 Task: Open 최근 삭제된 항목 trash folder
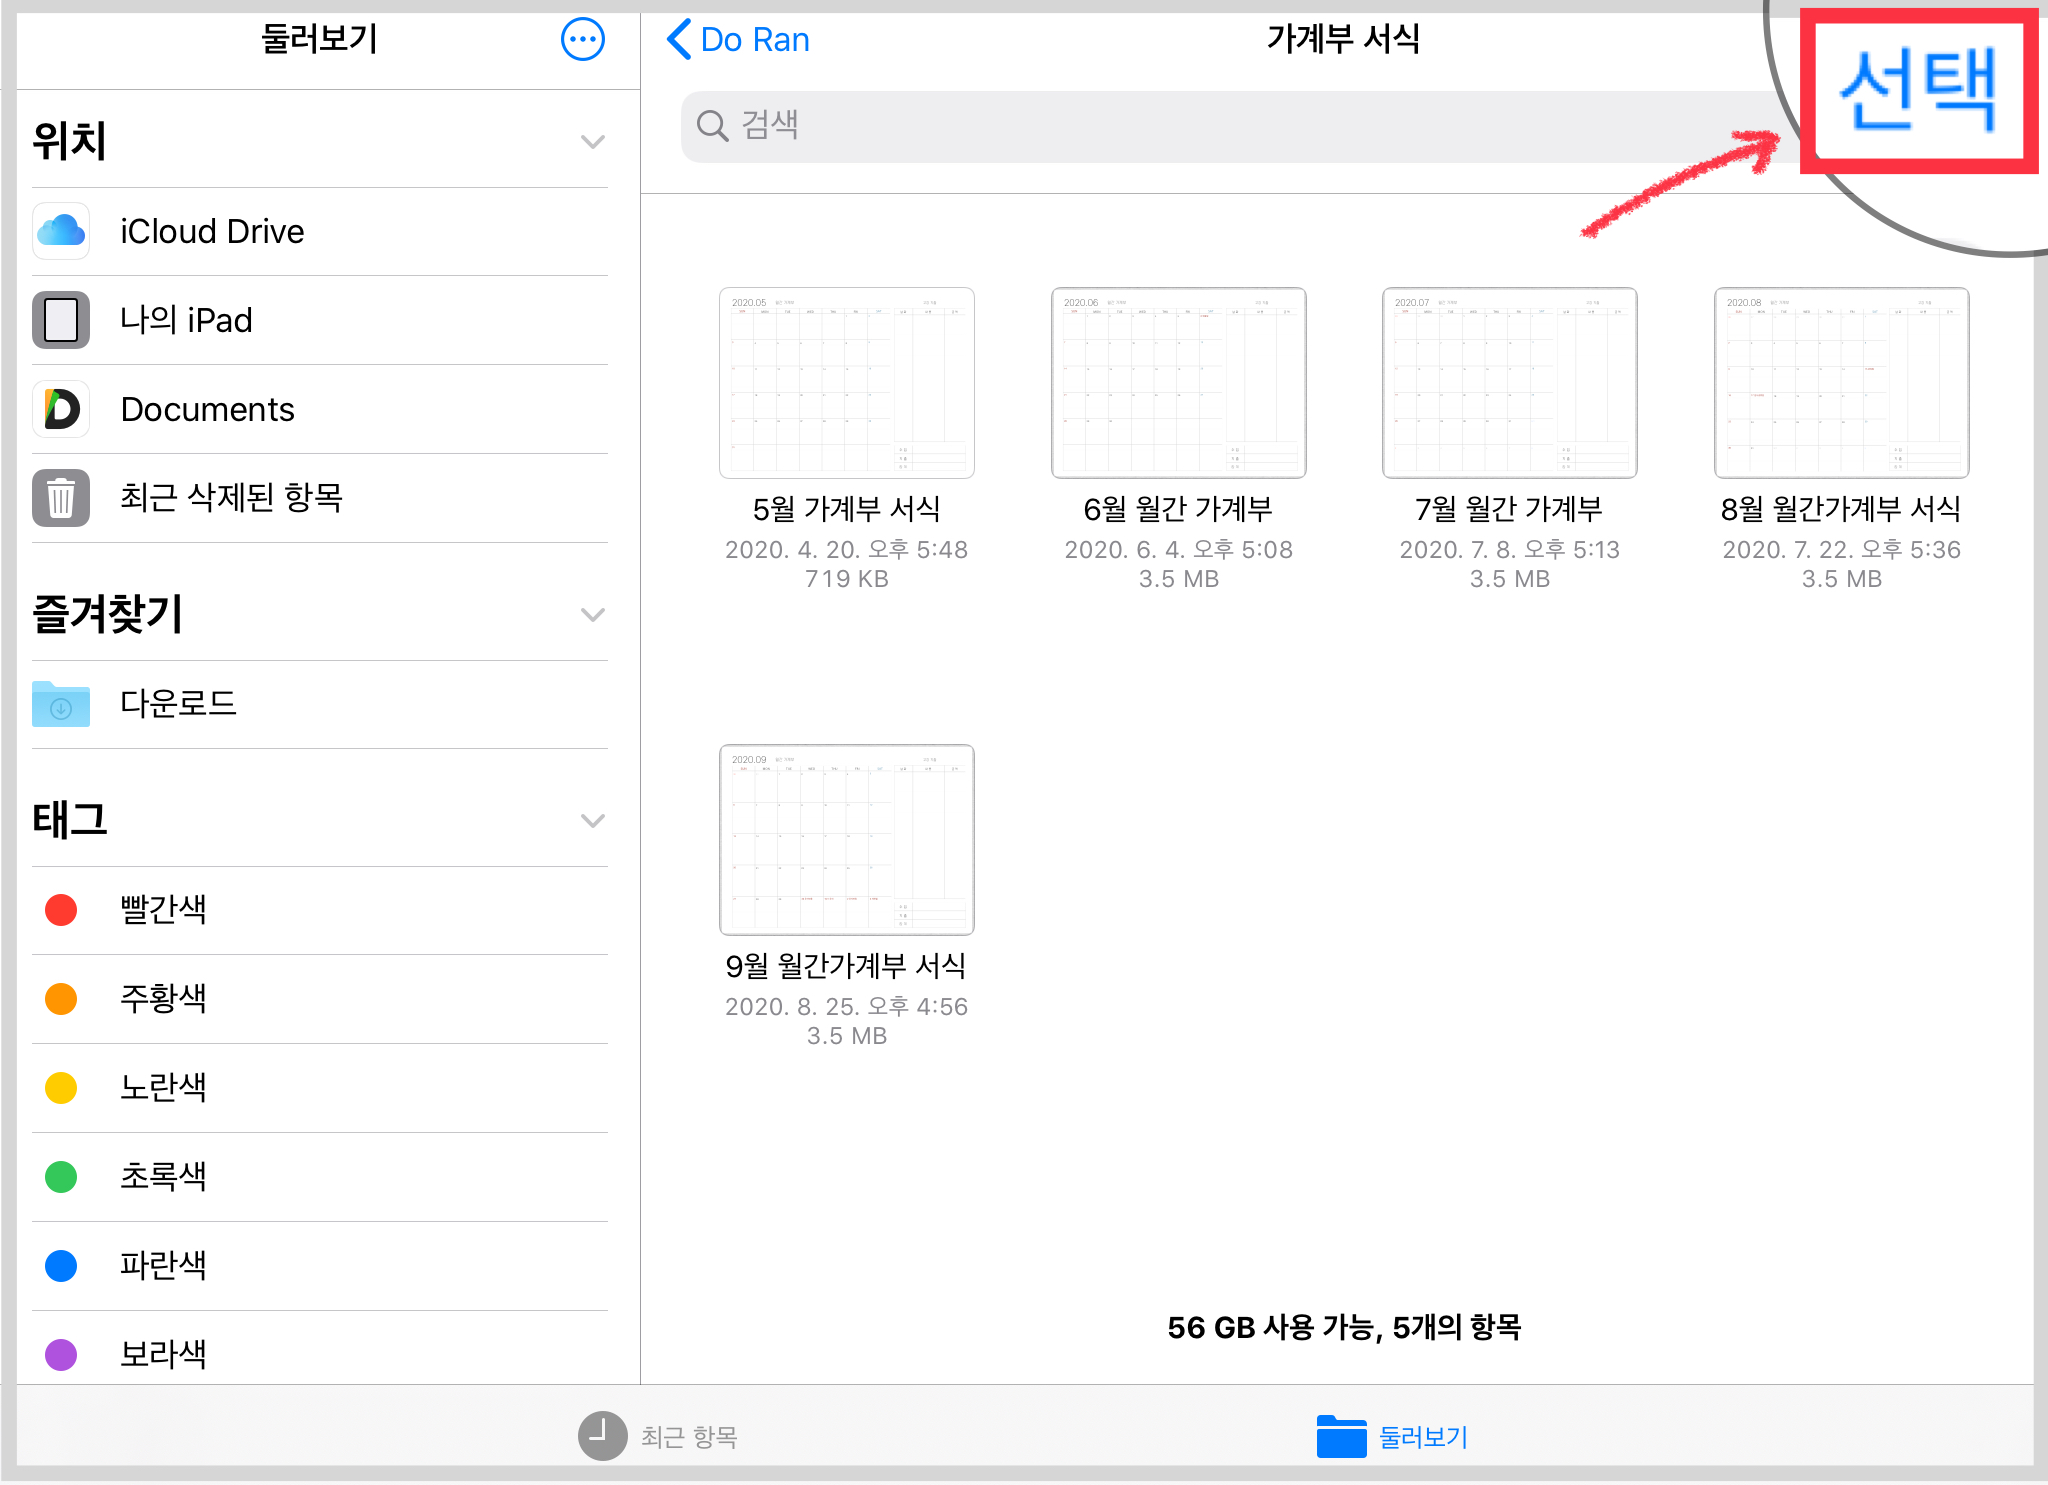(231, 497)
